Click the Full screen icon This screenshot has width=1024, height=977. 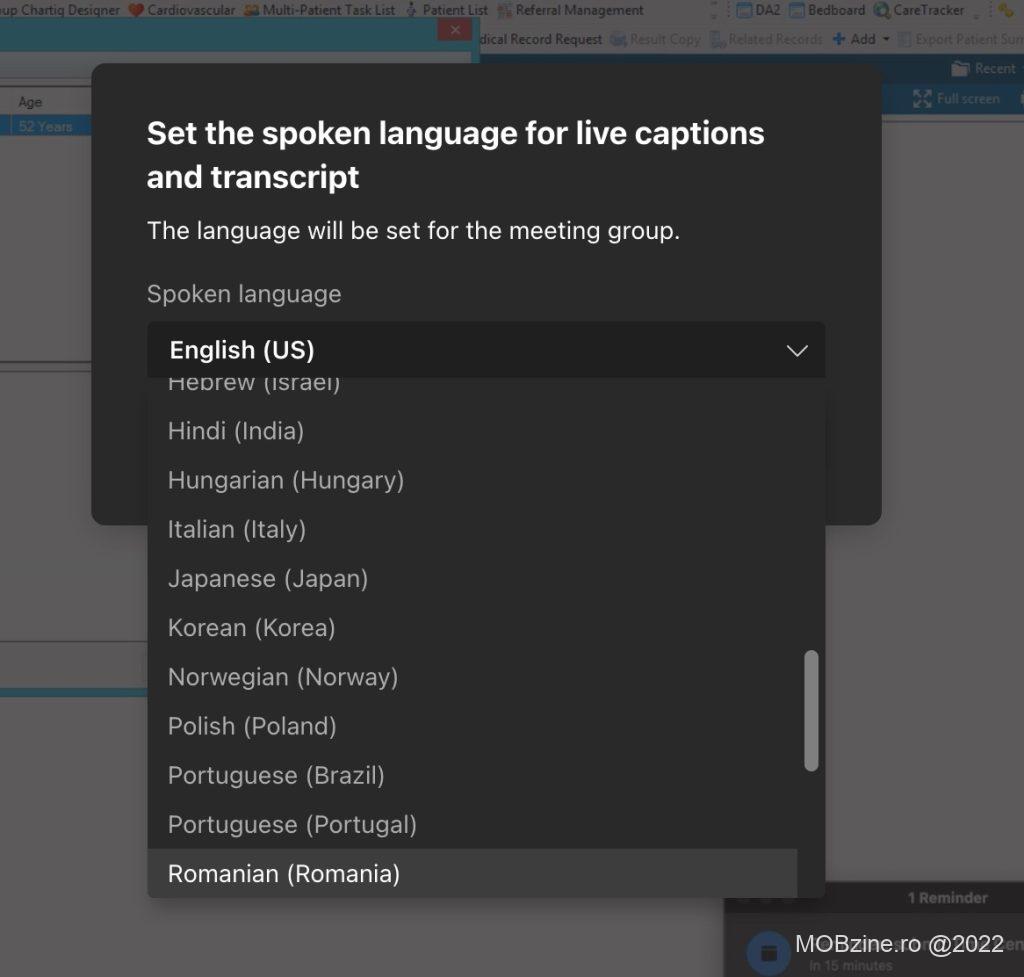coord(922,99)
